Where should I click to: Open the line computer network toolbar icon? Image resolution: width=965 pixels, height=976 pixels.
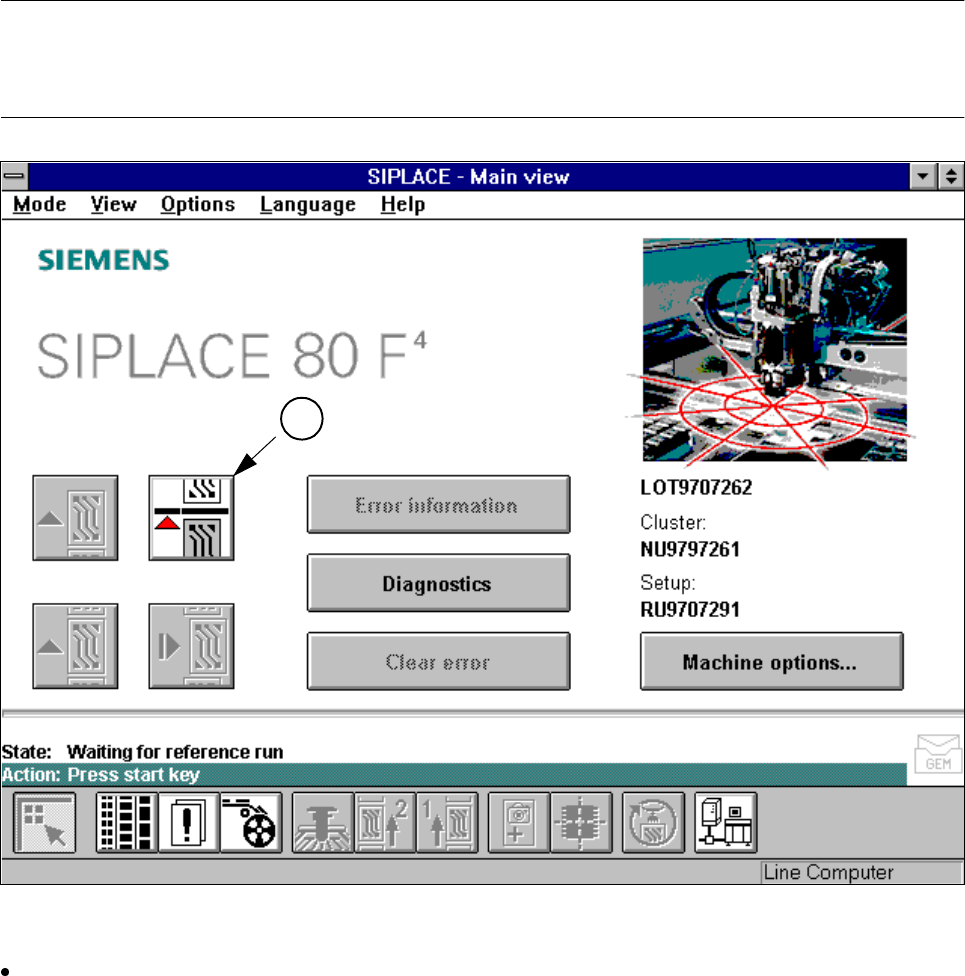[x=725, y=822]
